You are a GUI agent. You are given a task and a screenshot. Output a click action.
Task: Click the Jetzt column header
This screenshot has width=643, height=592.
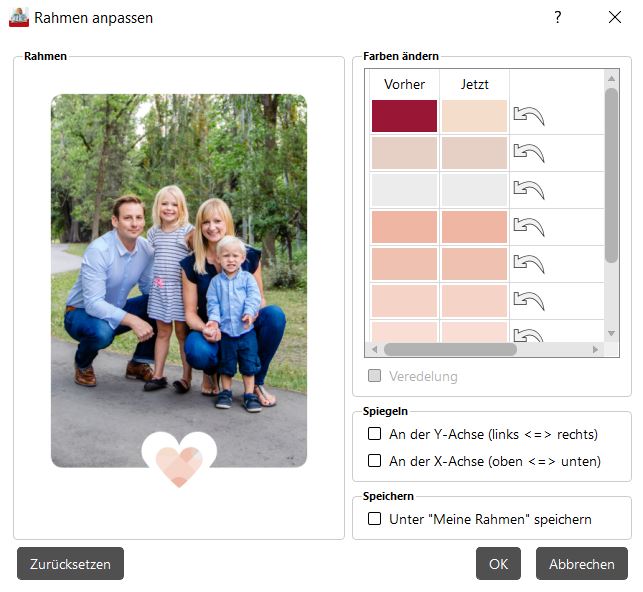474,84
